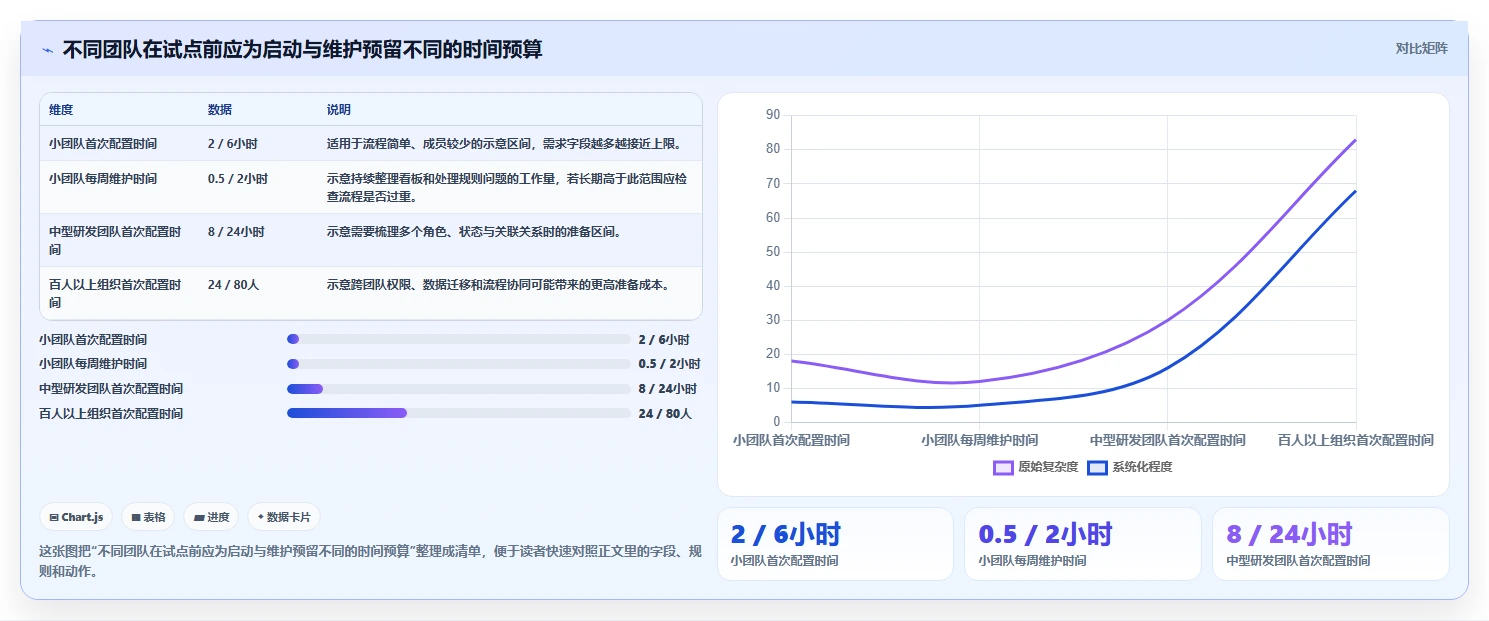This screenshot has width=1489, height=621.
Task: Click the purple 原始复杂度 legend color box
Action: [x=1003, y=467]
